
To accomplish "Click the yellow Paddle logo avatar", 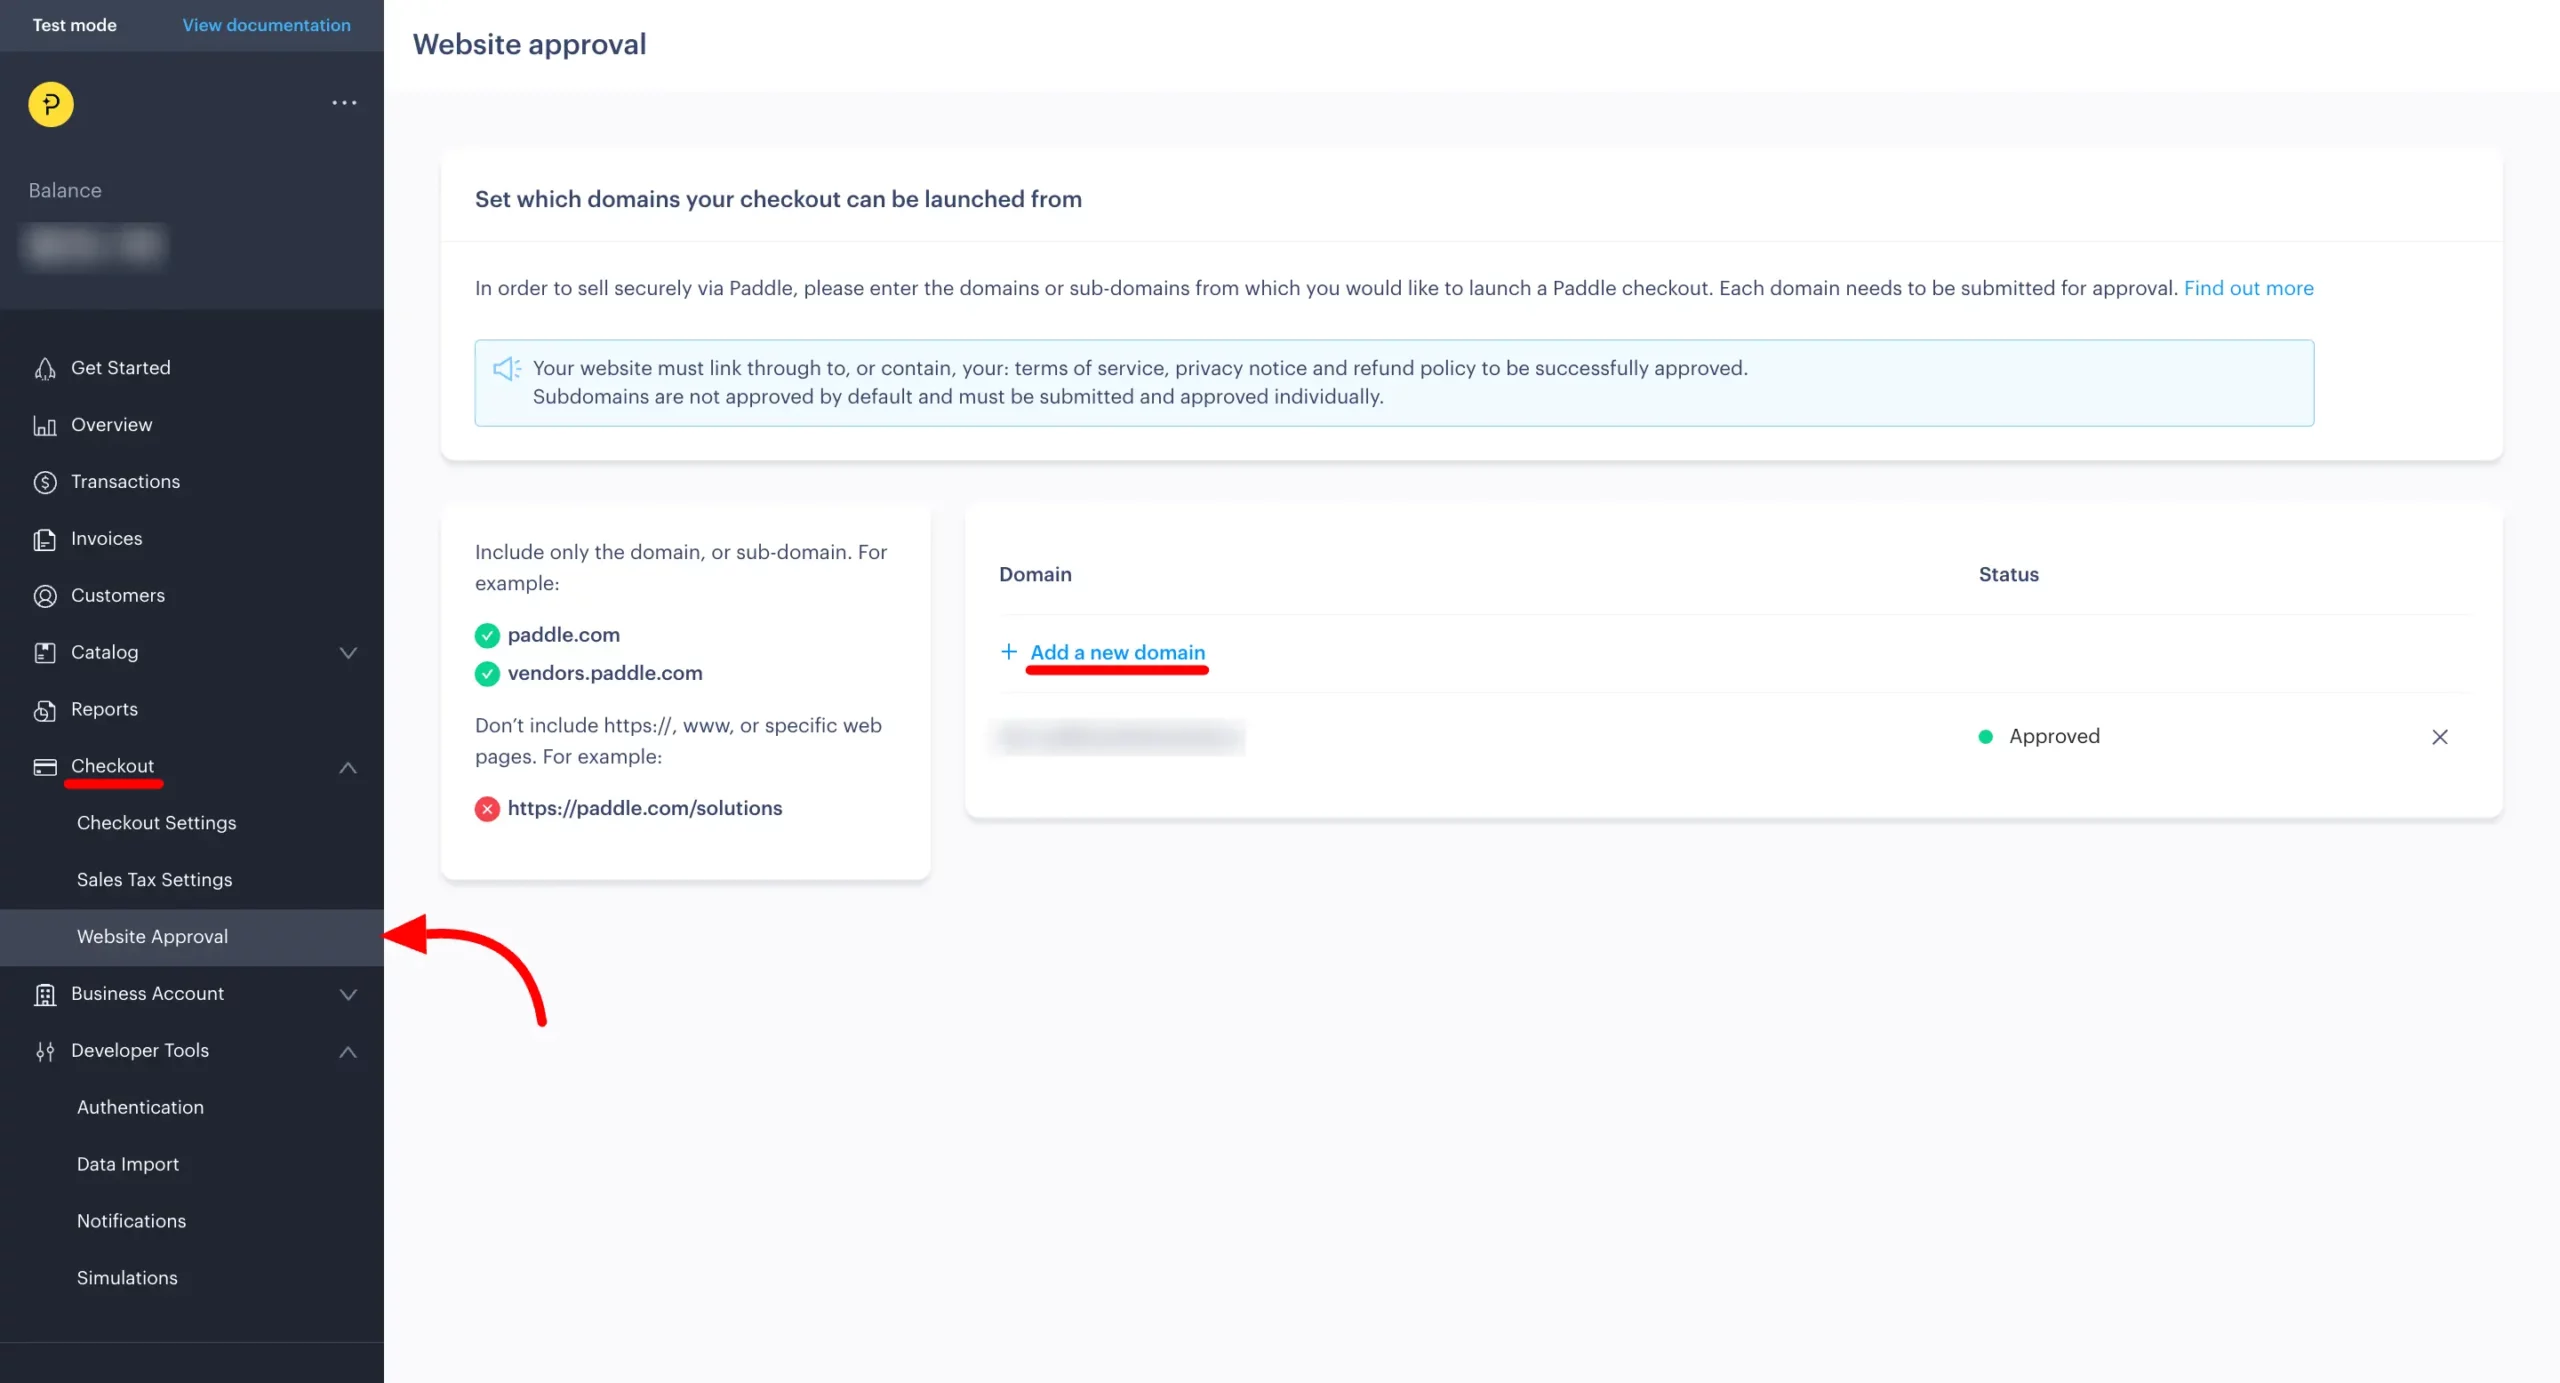I will (x=51, y=104).
